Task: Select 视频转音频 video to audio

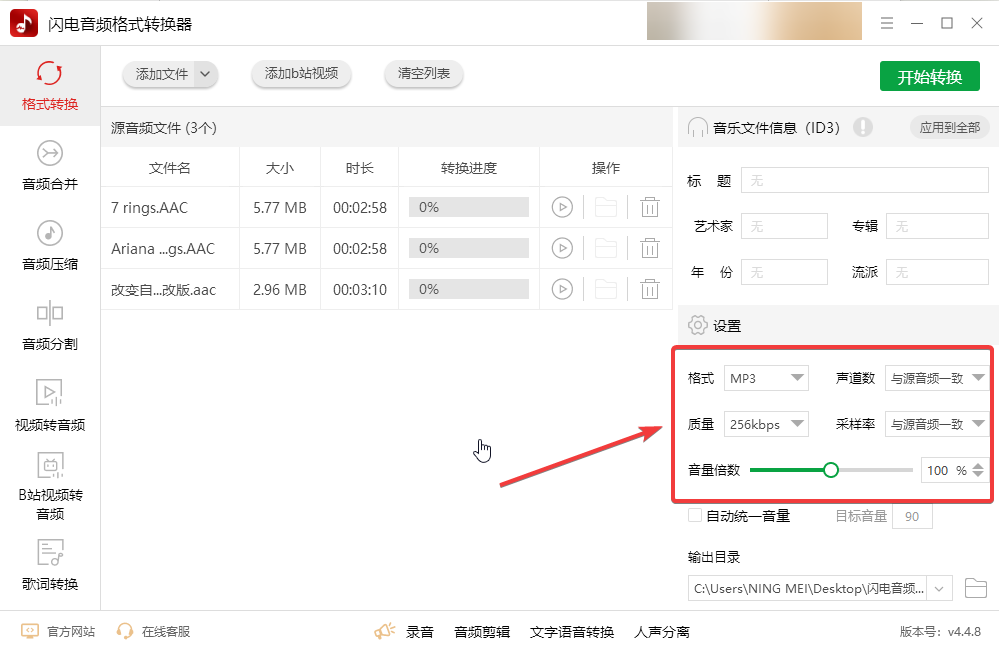Action: click(x=50, y=406)
